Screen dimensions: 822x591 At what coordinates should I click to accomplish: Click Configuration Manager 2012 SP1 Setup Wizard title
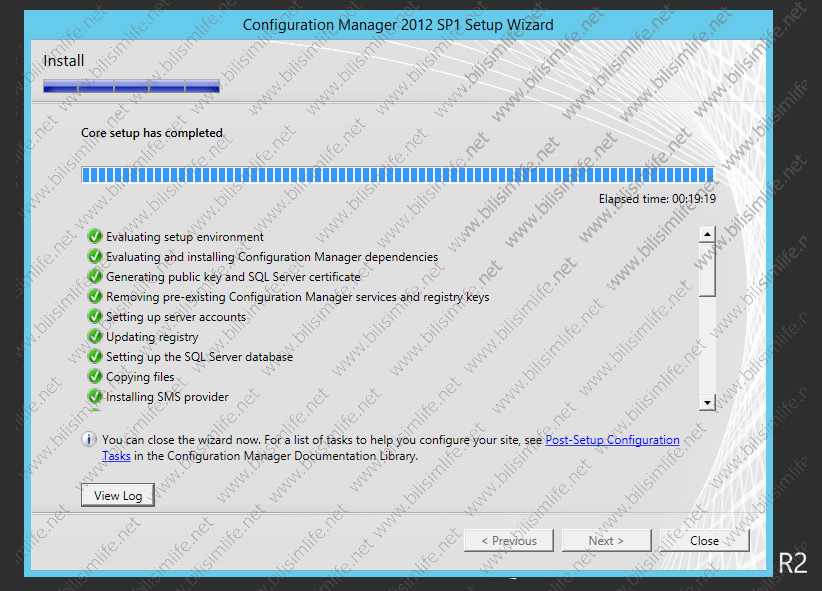398,25
